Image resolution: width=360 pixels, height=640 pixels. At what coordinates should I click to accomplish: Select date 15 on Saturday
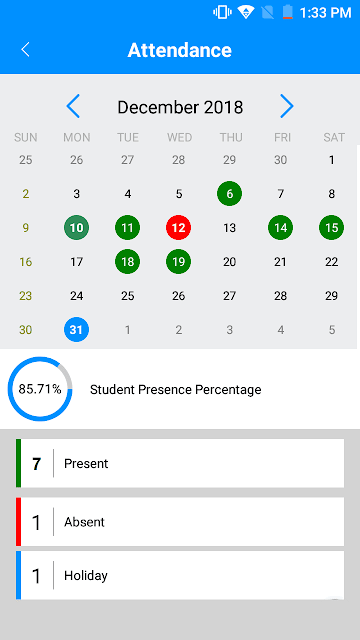tap(331, 228)
